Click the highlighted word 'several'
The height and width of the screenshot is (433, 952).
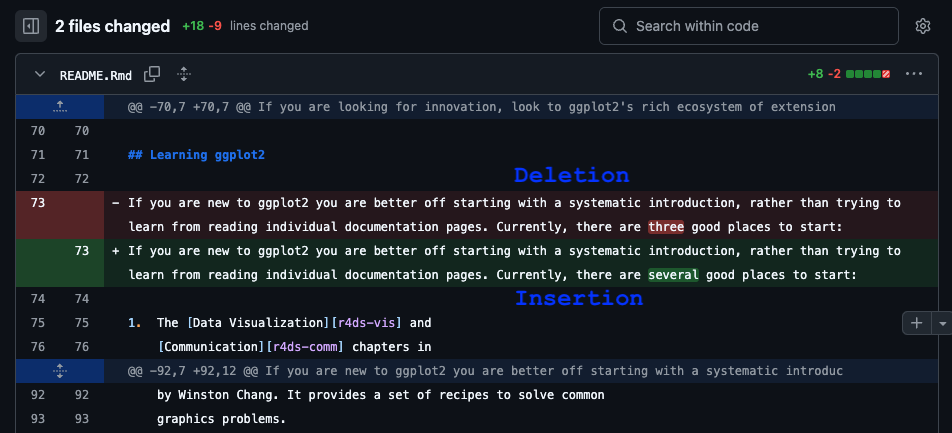coord(673,275)
